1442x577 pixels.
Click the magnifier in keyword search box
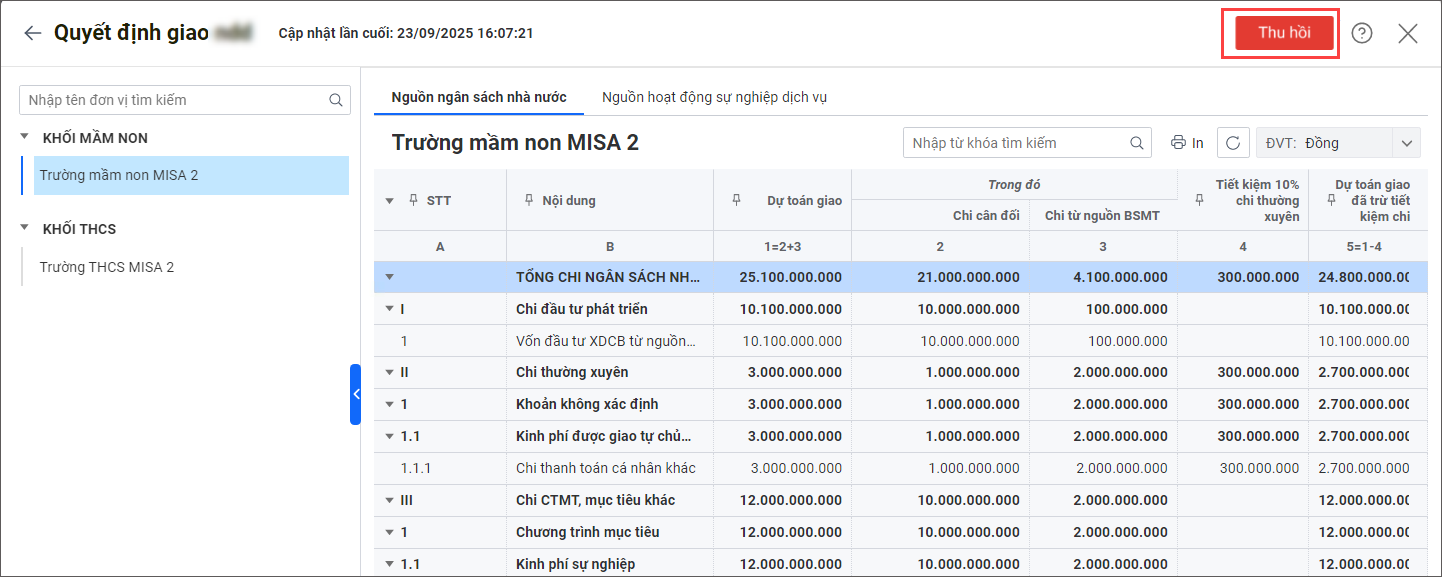1137,143
